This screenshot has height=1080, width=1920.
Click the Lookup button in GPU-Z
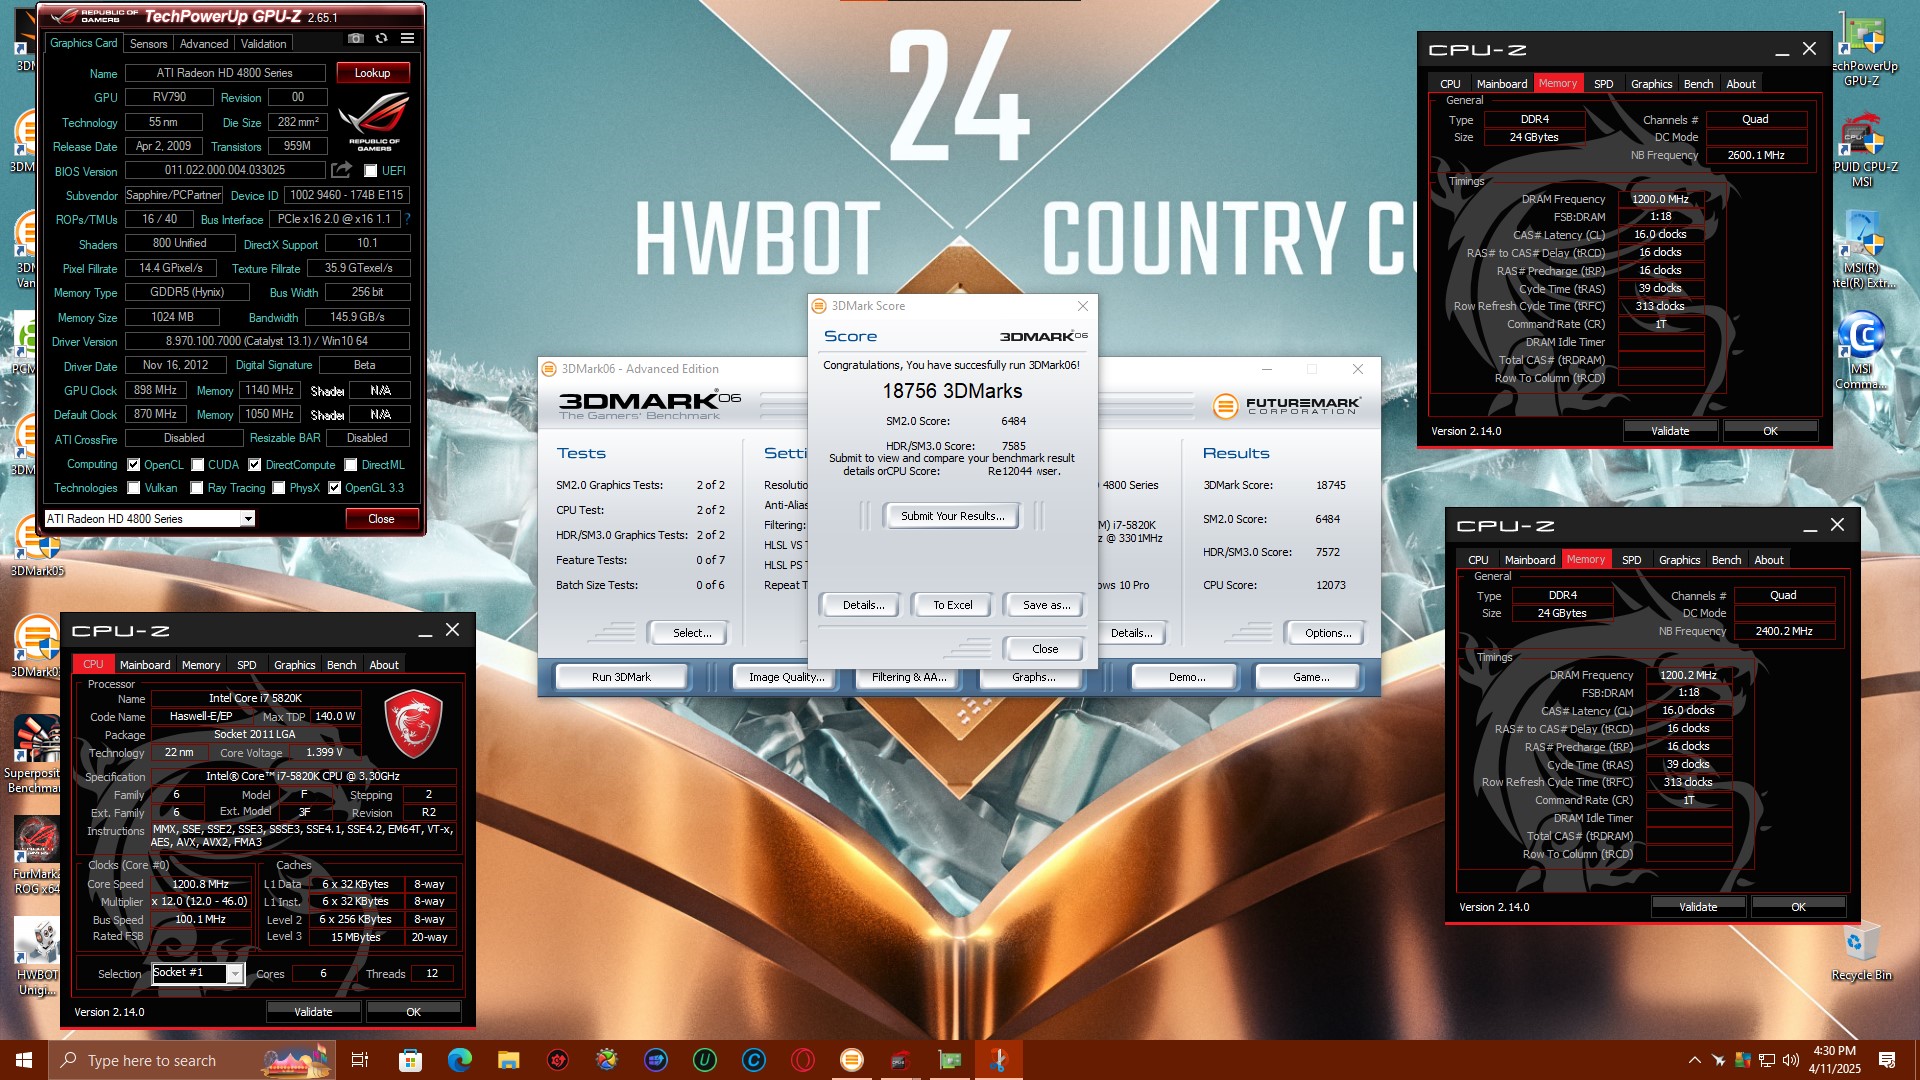(372, 73)
